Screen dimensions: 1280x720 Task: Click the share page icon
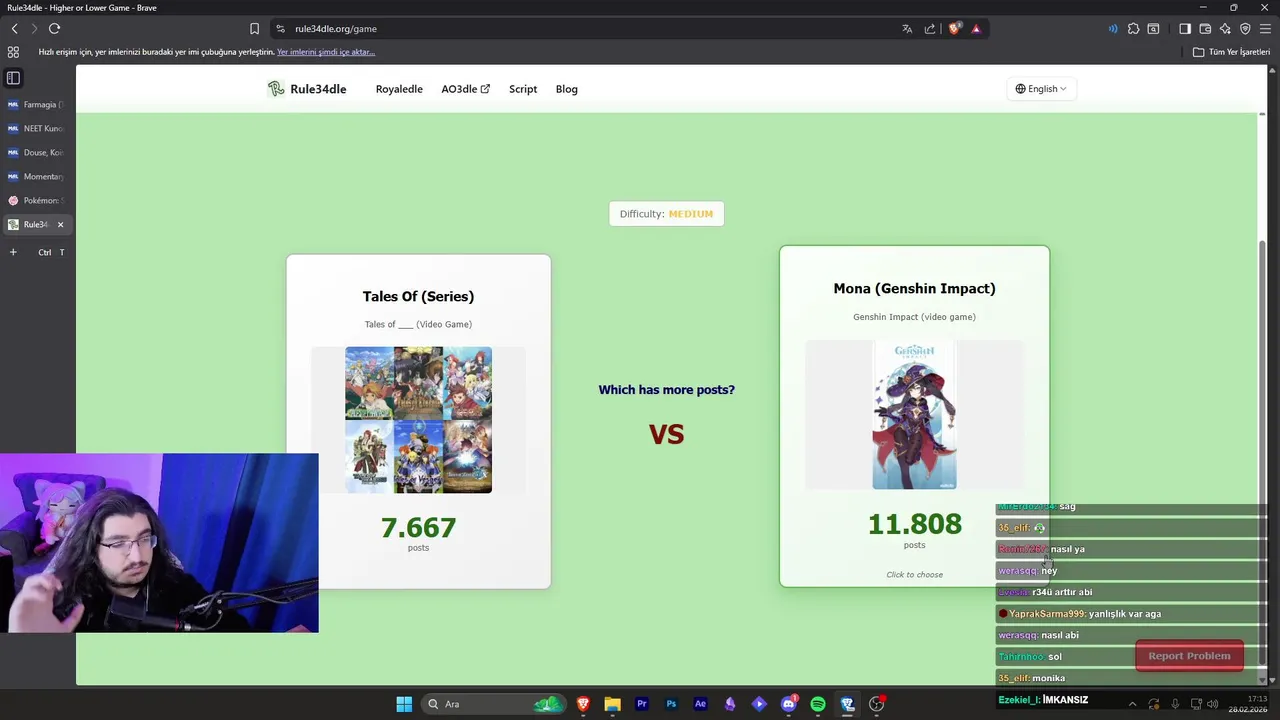coord(930,29)
